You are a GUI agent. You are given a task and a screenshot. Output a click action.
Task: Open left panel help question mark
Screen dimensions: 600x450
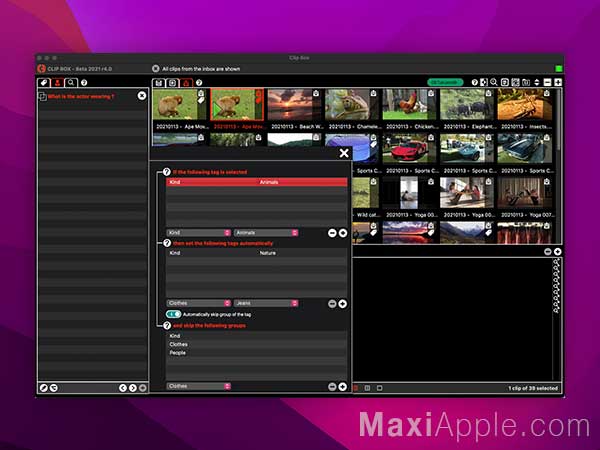[x=84, y=83]
